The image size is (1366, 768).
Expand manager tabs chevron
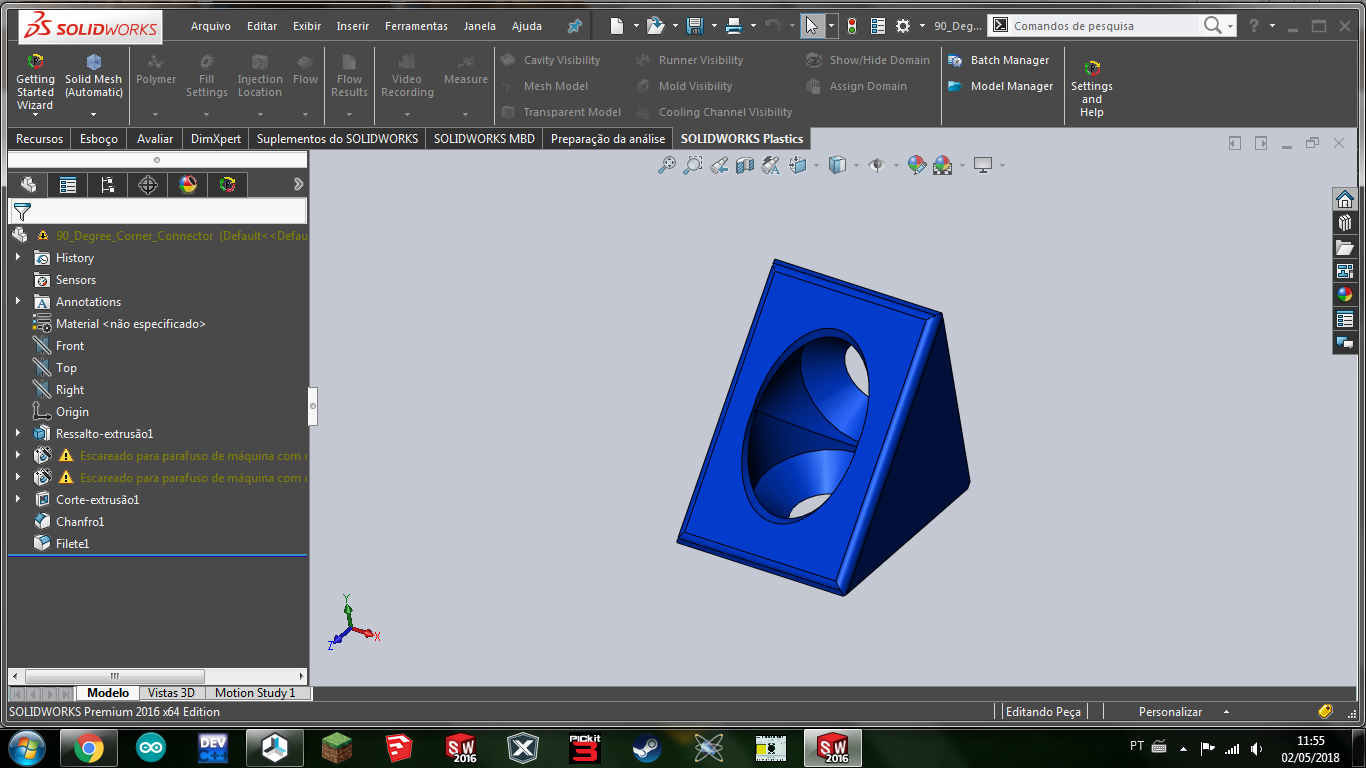(x=298, y=184)
